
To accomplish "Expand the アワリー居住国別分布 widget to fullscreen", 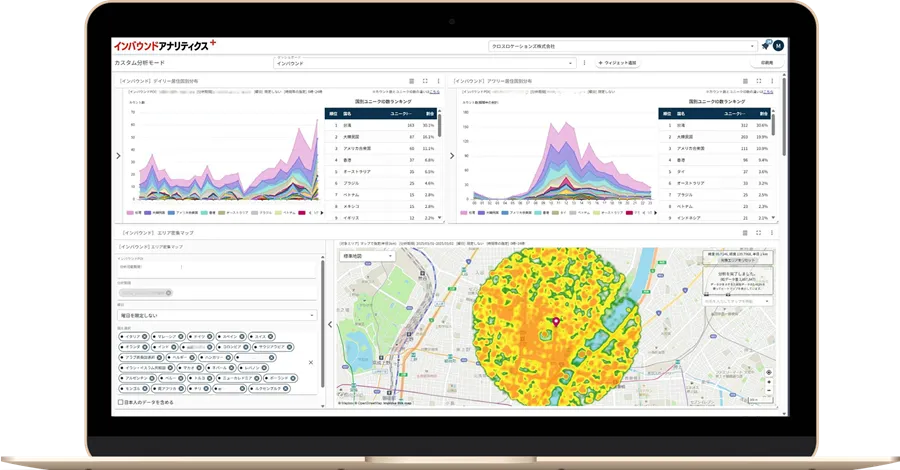I will (x=759, y=81).
